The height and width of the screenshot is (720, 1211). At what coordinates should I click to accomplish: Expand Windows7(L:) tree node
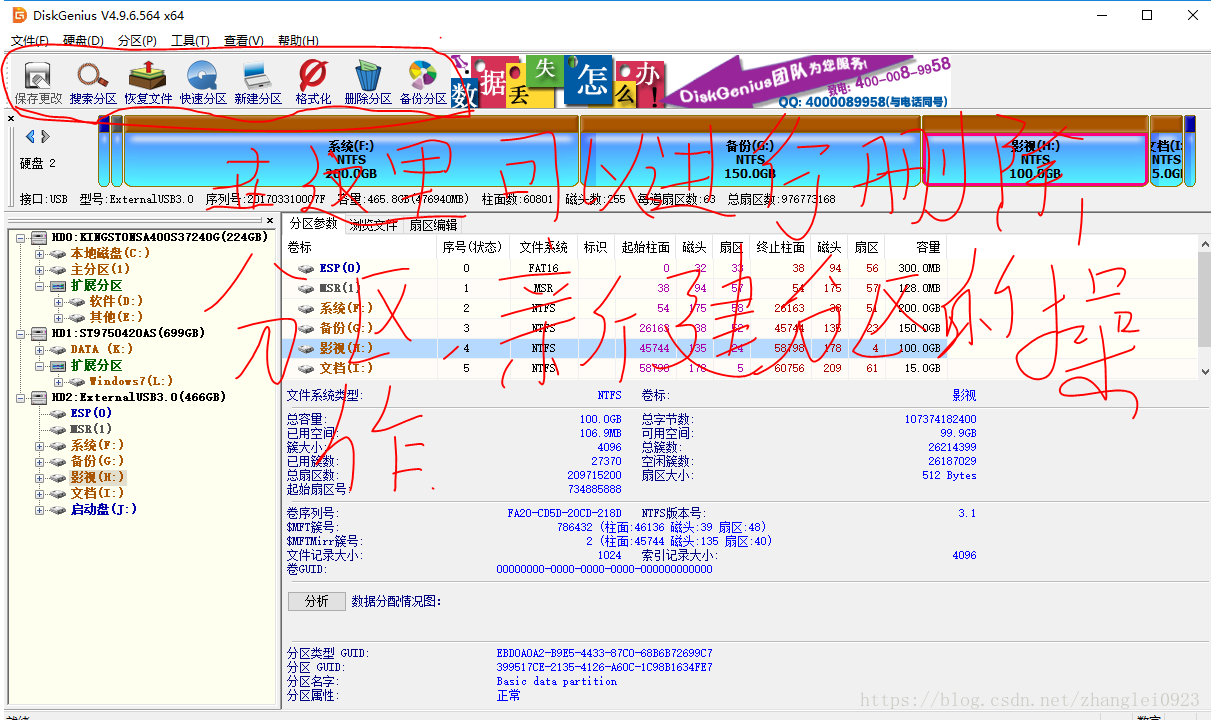59,381
